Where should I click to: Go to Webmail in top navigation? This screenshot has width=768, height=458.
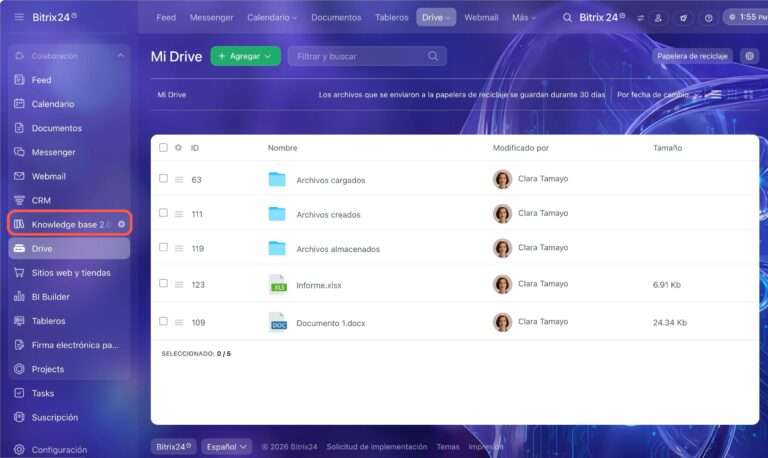(481, 18)
